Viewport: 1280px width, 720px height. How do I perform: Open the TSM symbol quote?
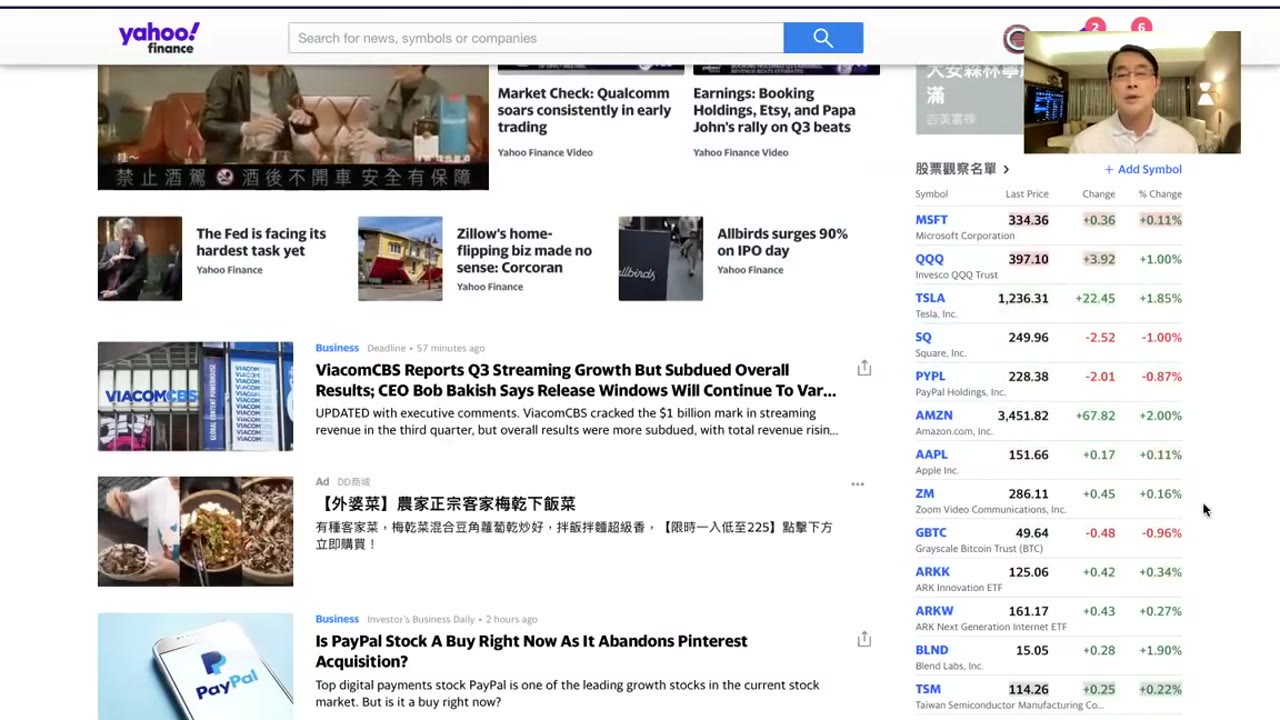point(928,689)
